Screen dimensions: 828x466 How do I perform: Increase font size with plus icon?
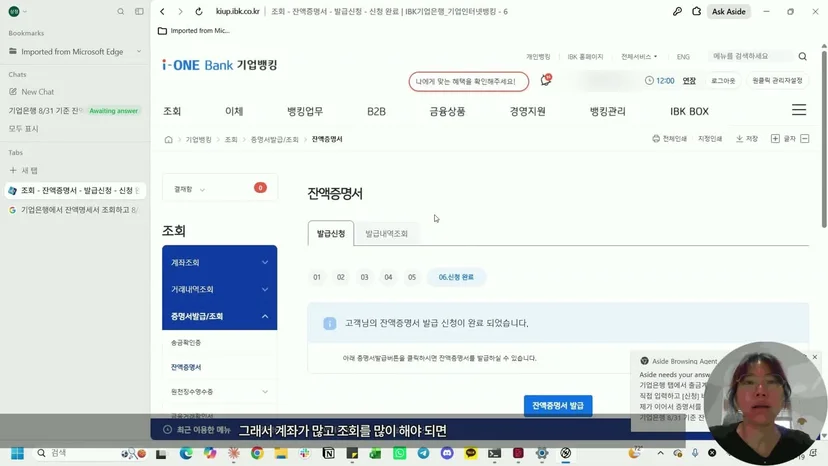(x=775, y=138)
